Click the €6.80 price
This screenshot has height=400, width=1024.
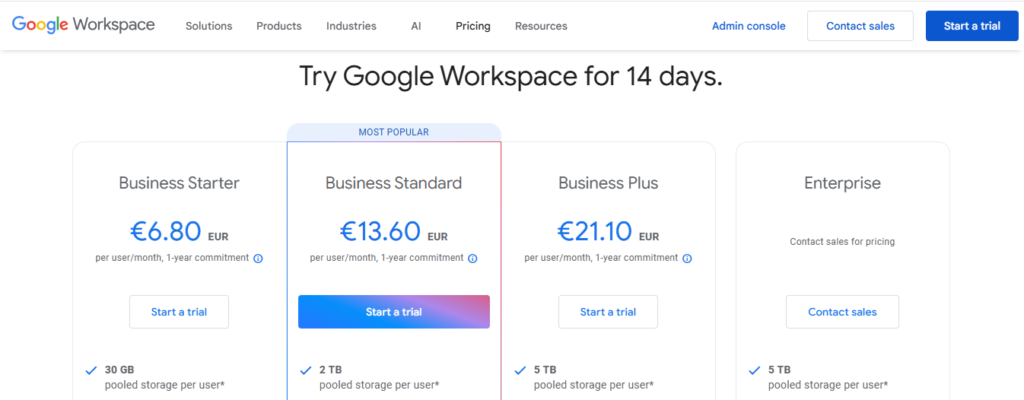point(165,231)
